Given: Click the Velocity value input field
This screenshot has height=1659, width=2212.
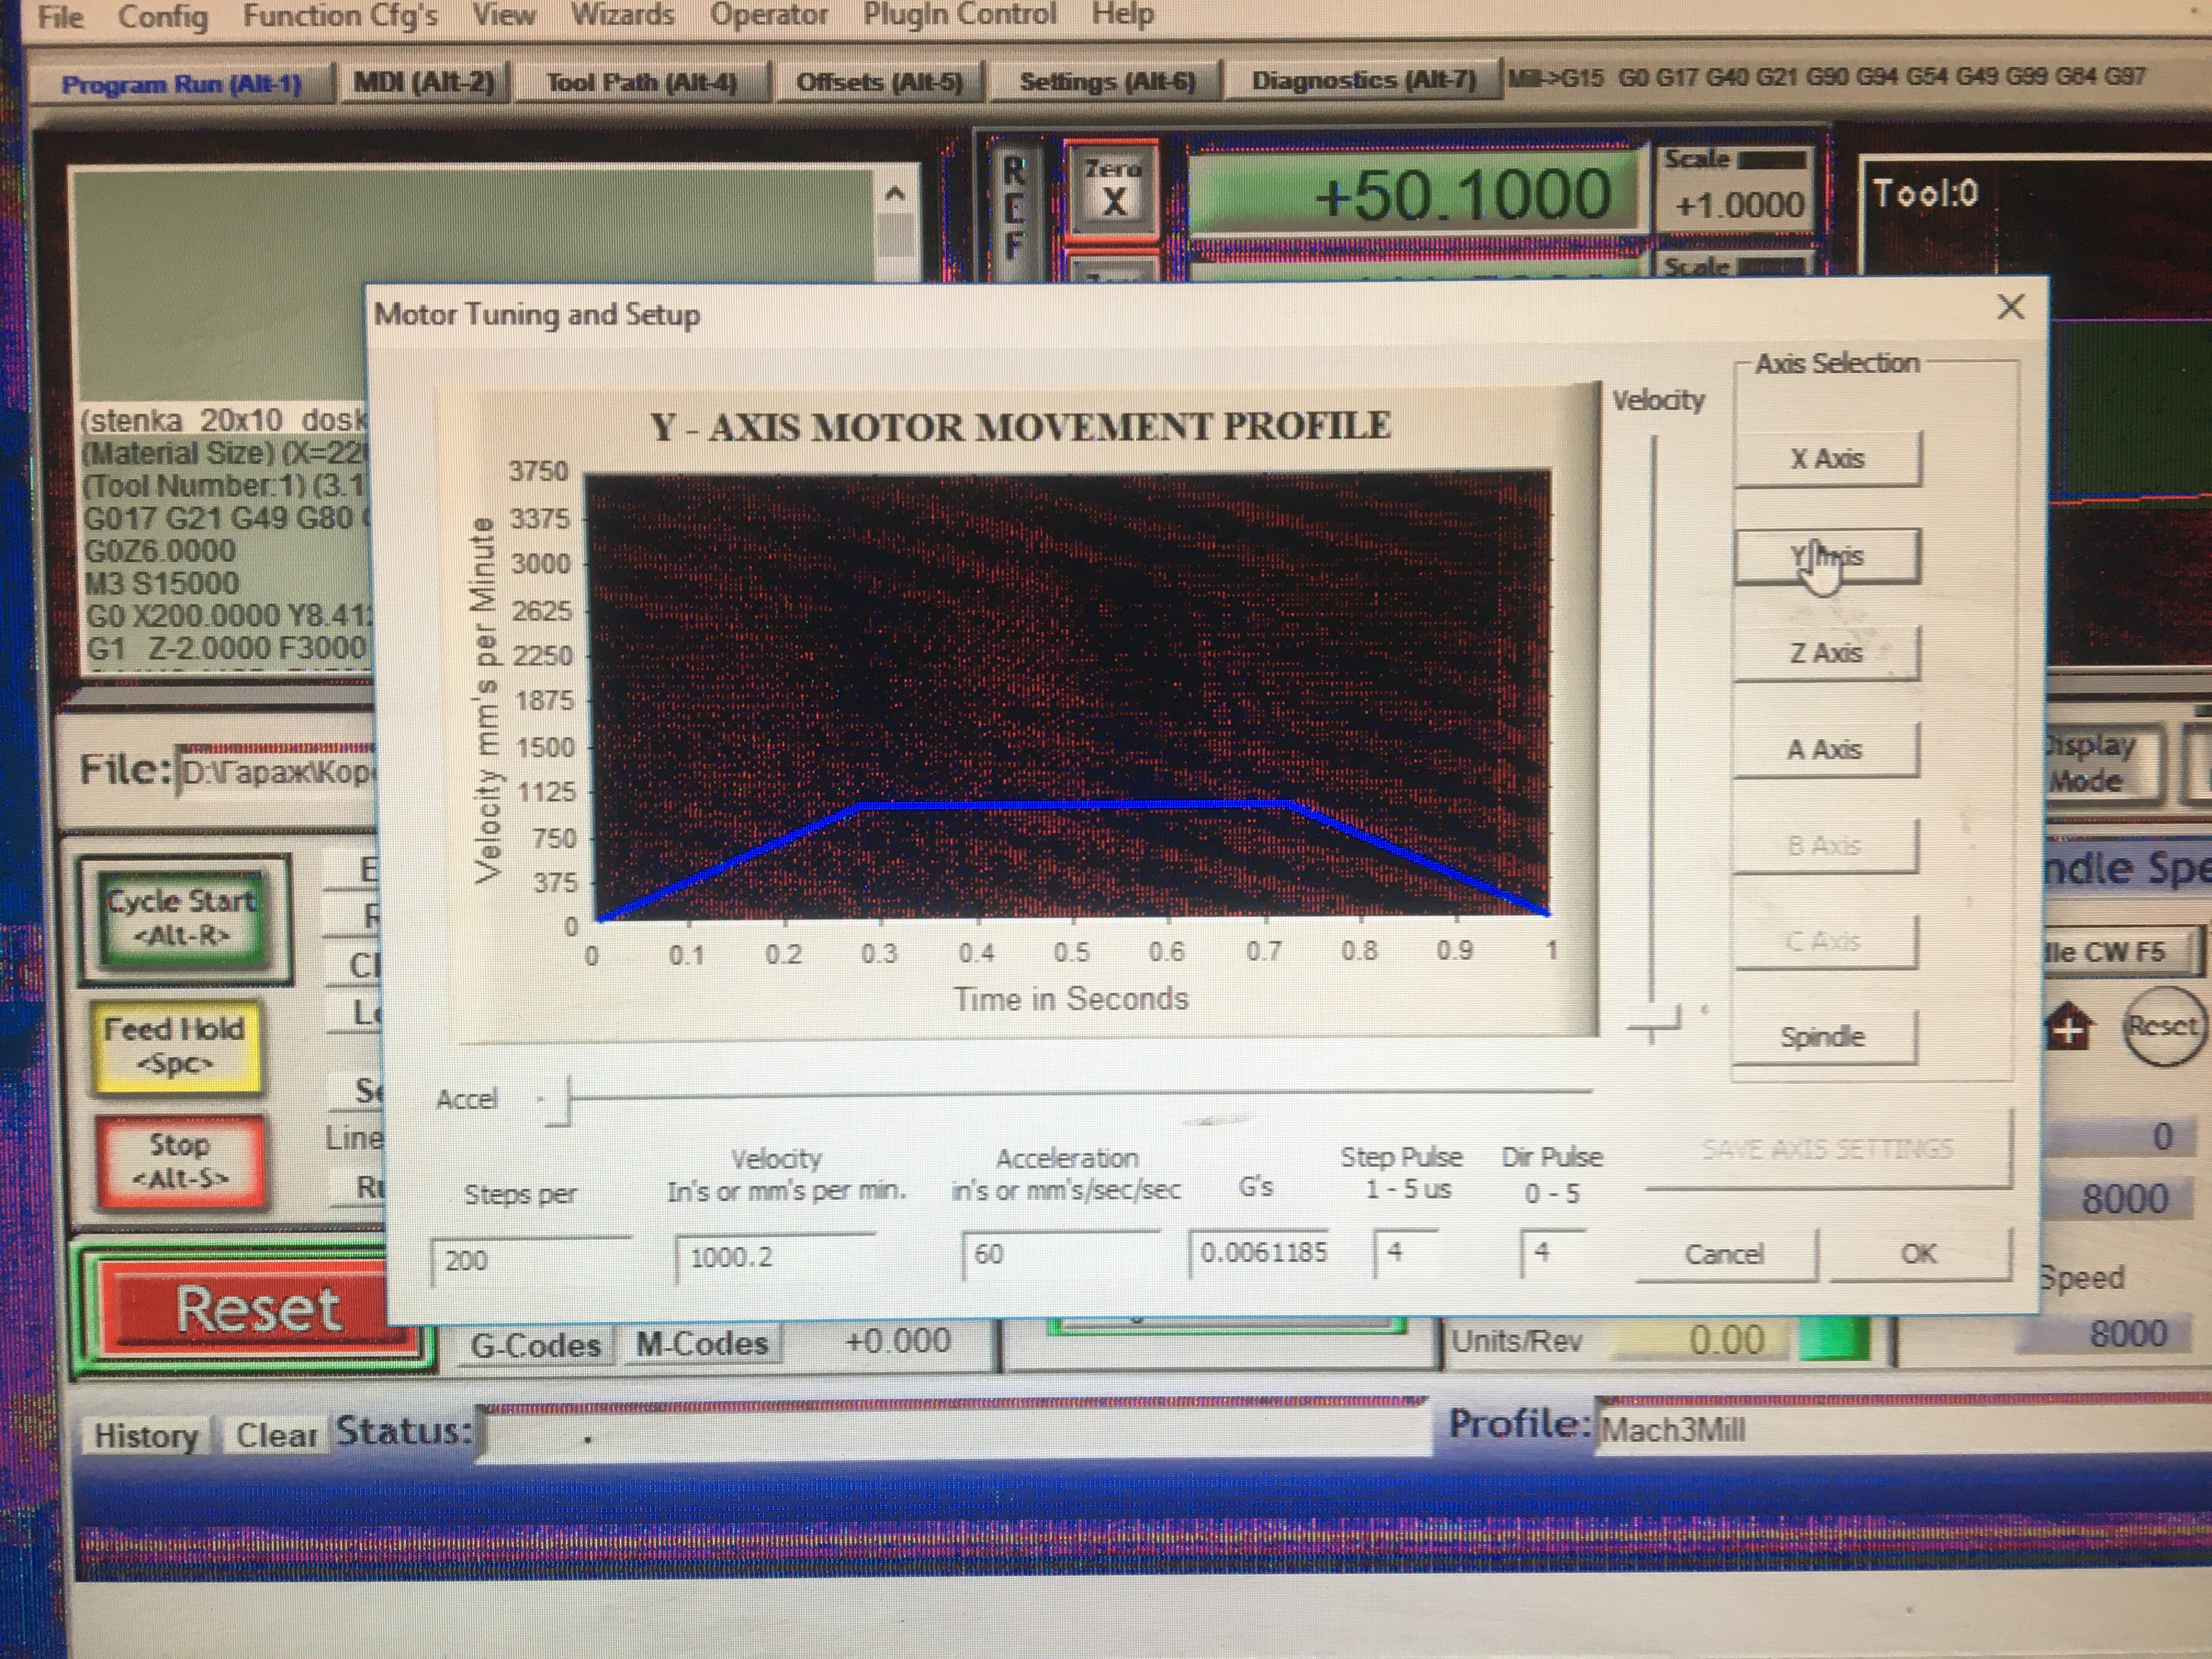Looking at the screenshot, I should coord(774,1258).
